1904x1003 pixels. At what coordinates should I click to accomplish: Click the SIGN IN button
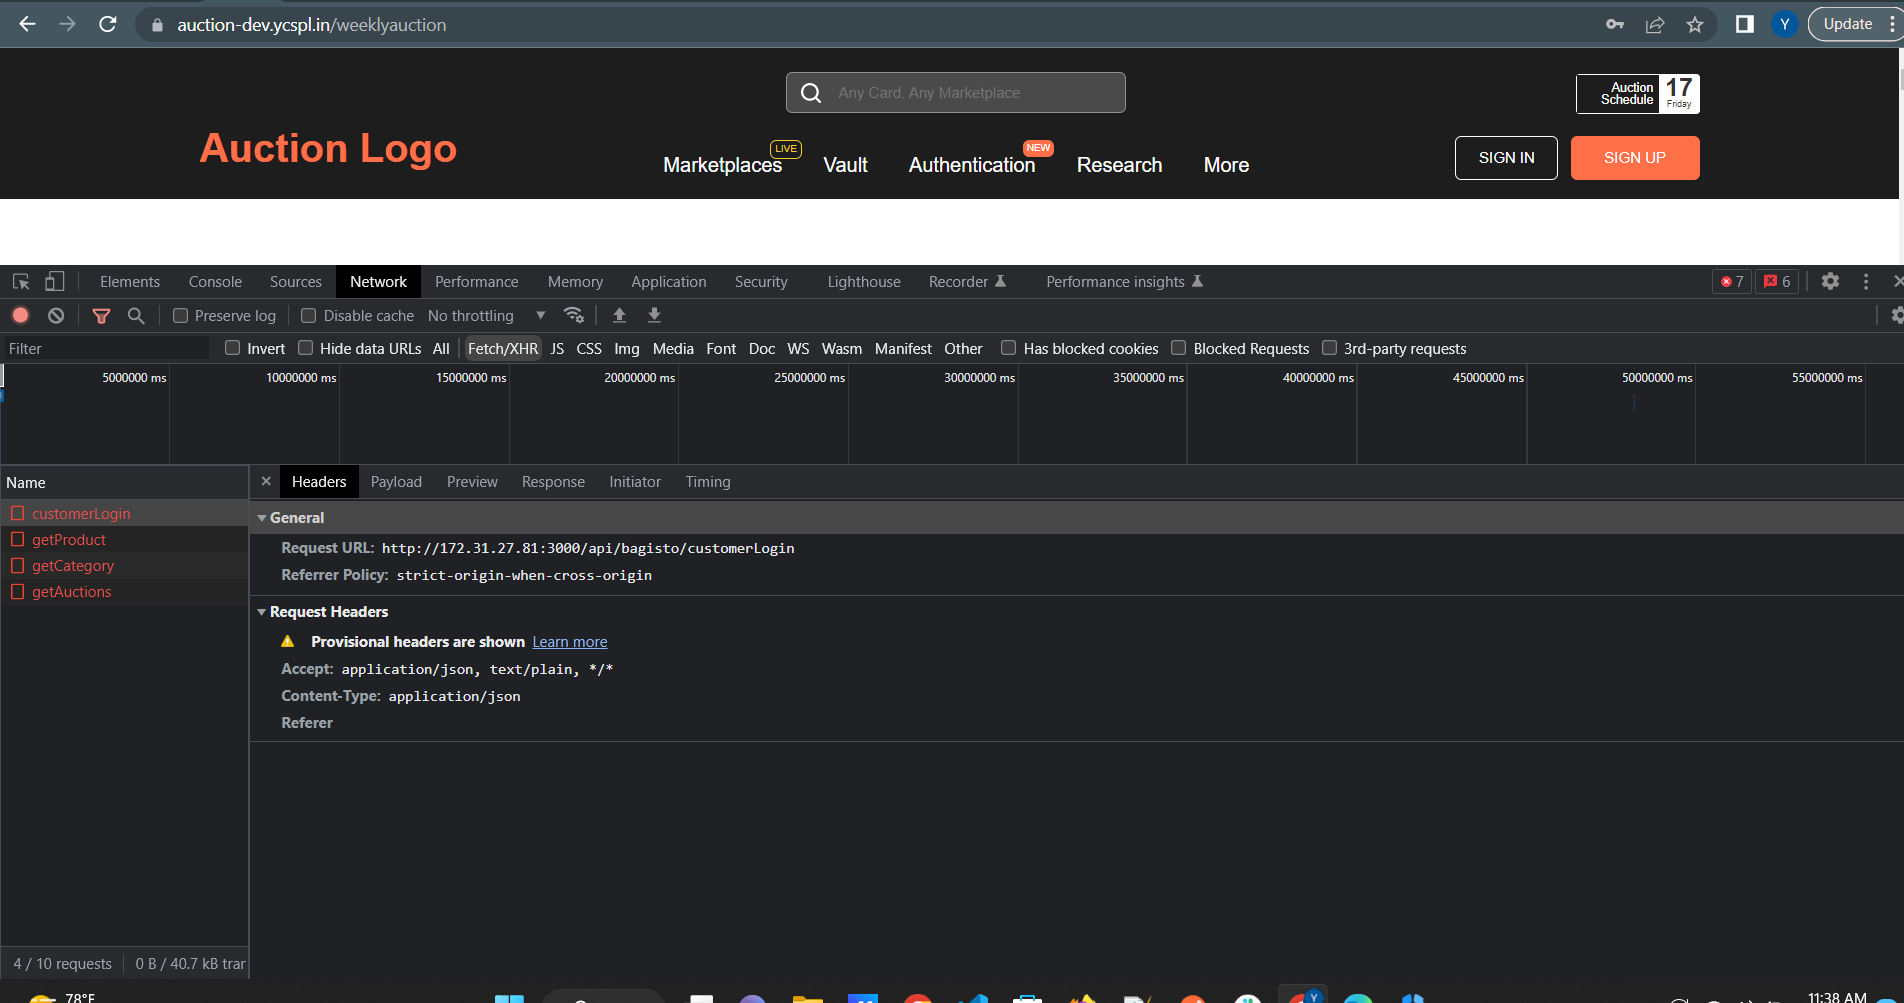[x=1506, y=158]
